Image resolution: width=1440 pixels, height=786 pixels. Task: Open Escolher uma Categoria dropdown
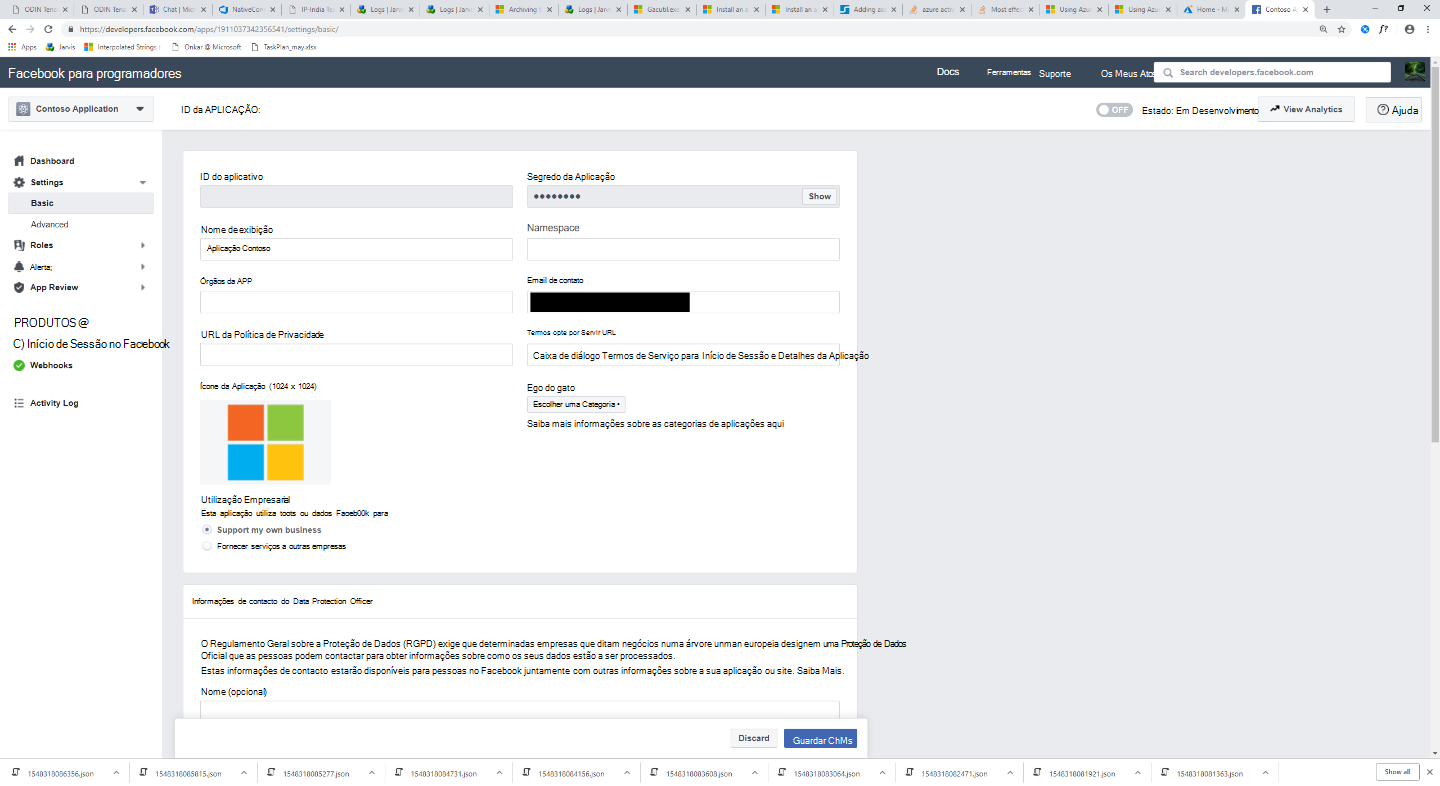[576, 404]
